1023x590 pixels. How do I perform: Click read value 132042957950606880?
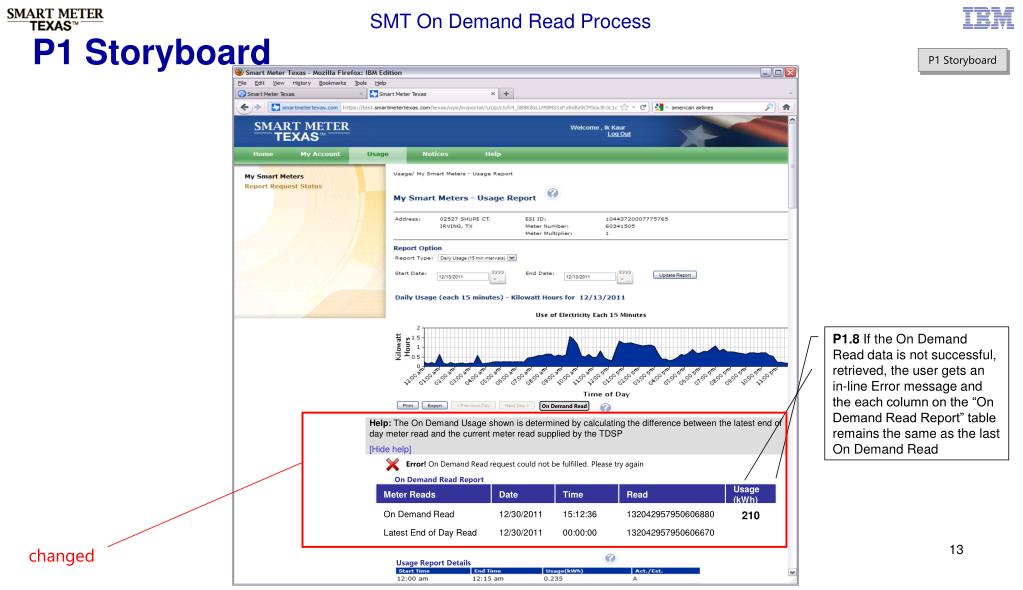tap(671, 514)
